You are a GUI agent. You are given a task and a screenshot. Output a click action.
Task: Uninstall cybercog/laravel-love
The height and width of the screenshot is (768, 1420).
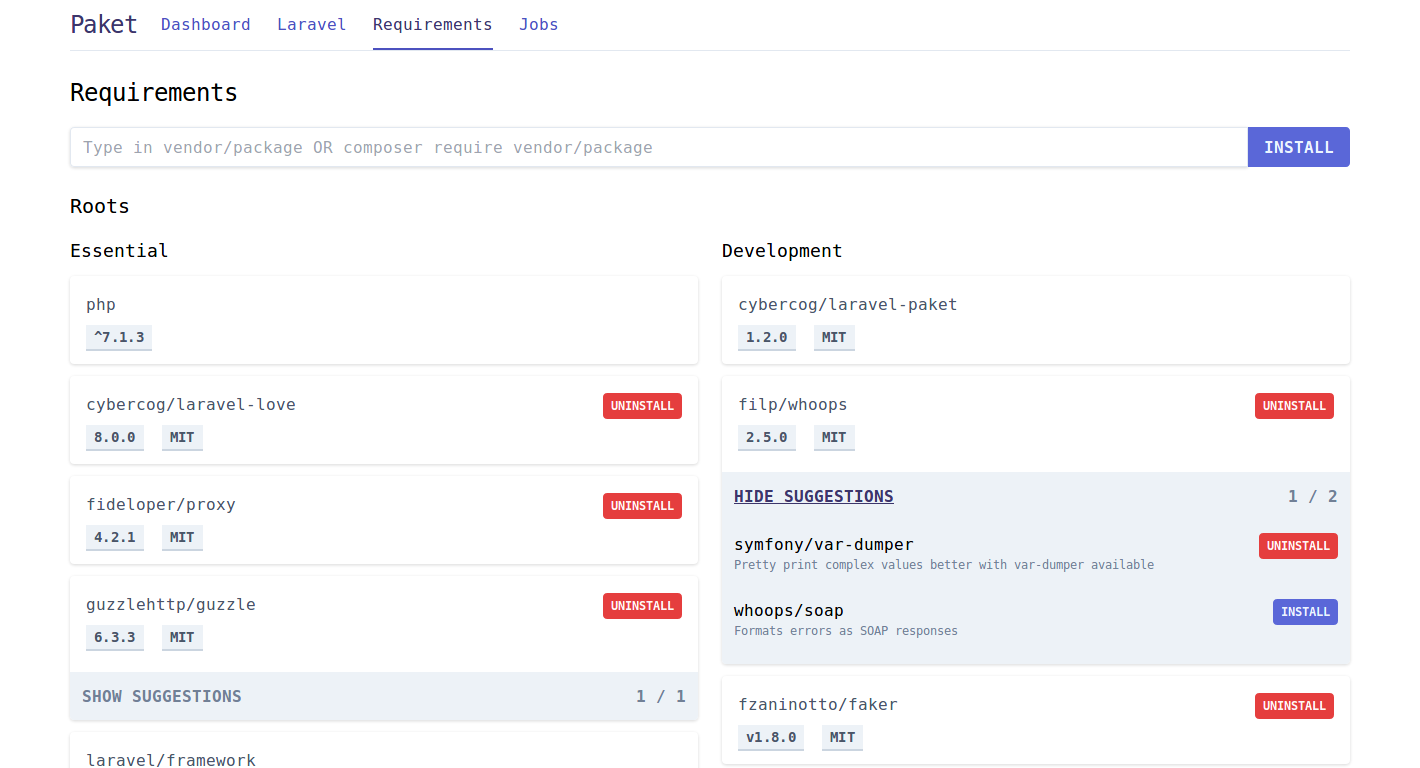coord(642,406)
